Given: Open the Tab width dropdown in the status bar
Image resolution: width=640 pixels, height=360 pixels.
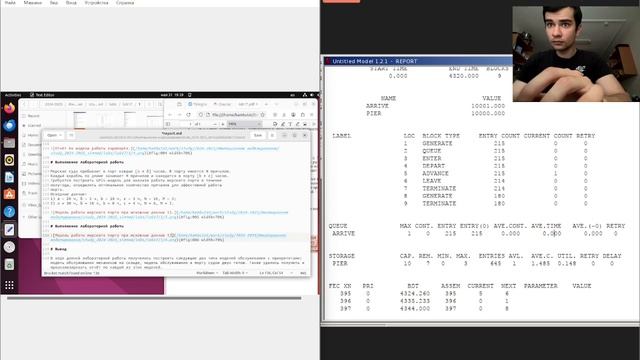Looking at the screenshot, I should (x=235, y=273).
